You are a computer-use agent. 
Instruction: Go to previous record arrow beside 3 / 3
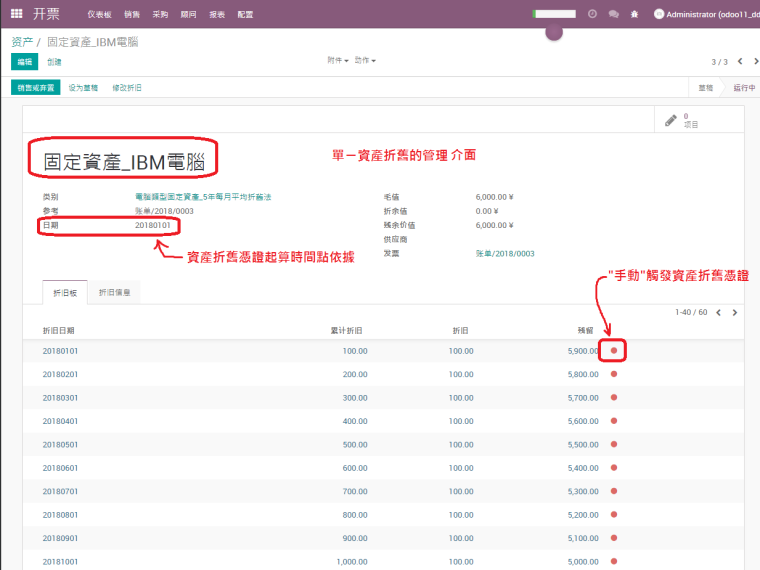coord(740,61)
